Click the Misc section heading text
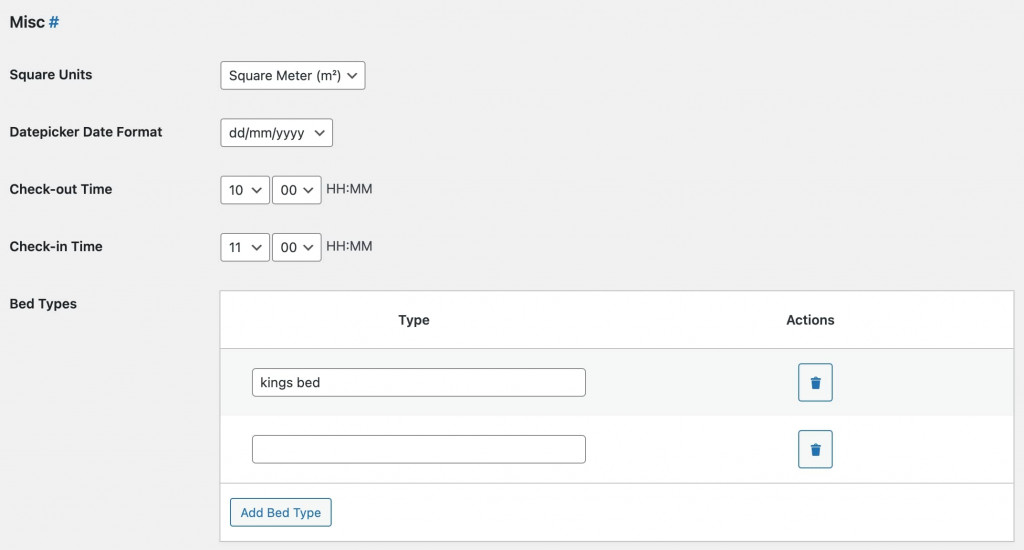 27,22
